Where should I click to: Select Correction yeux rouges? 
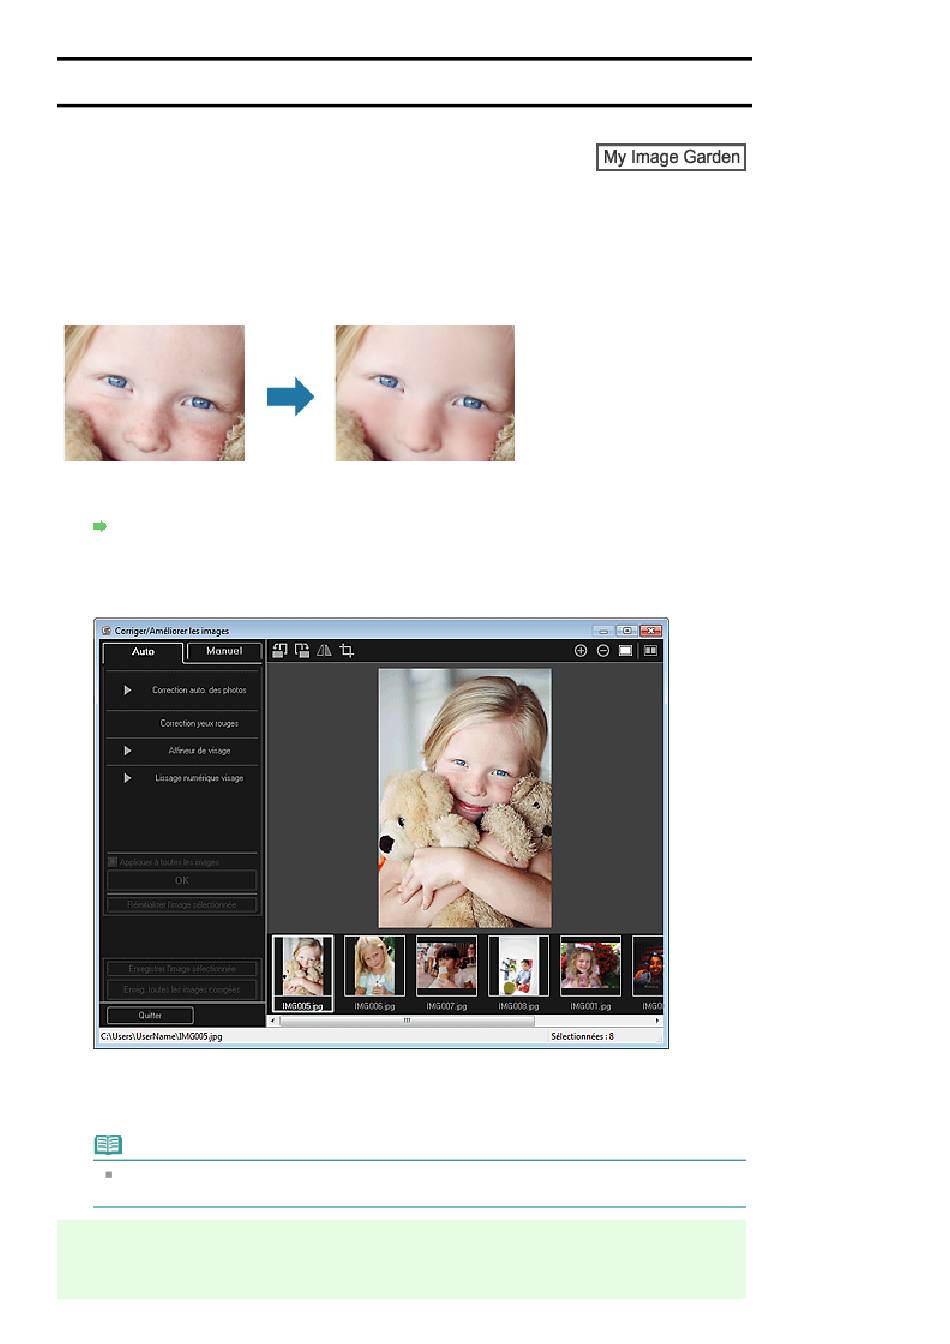199,723
